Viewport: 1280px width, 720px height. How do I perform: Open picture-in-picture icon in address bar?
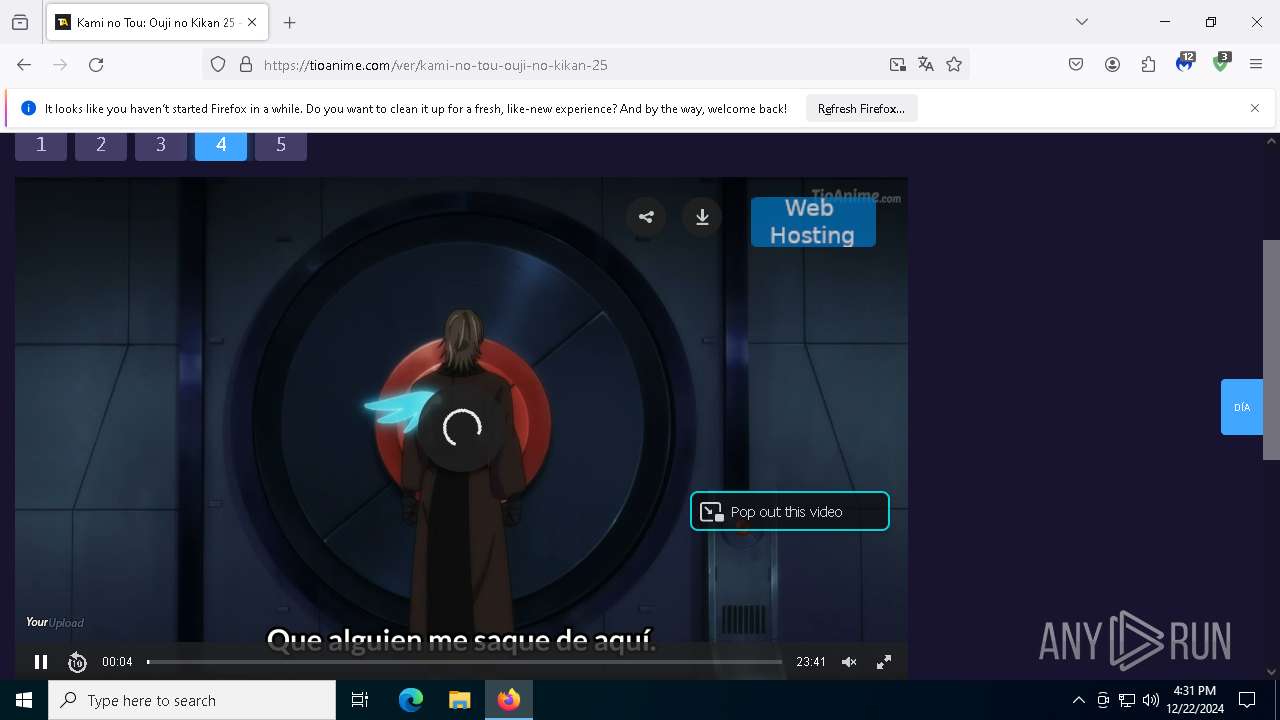point(898,65)
